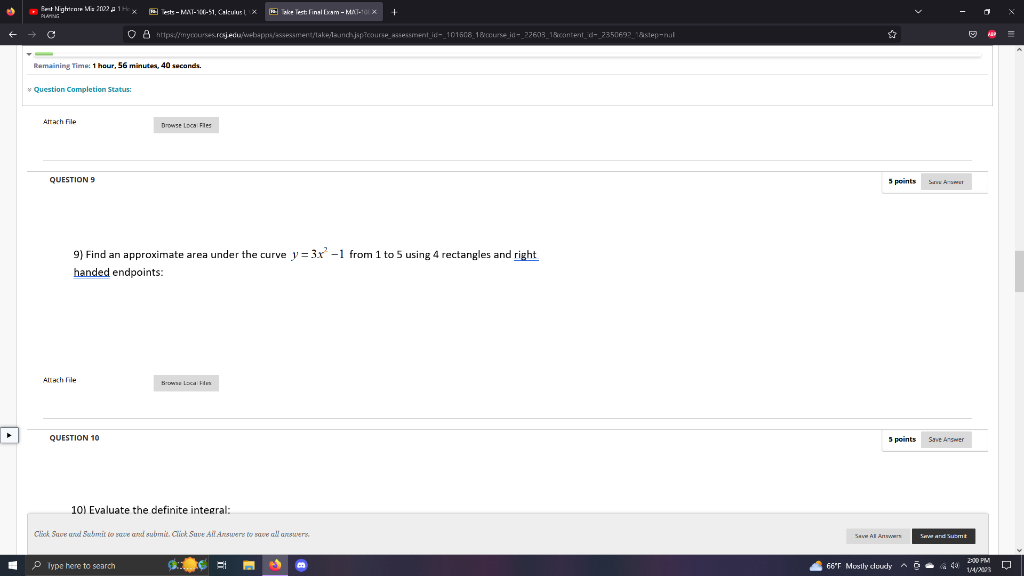The width and height of the screenshot is (1024, 576).
Task: Click the taskbar clock showing 2:00 PM
Action: [x=978, y=566]
